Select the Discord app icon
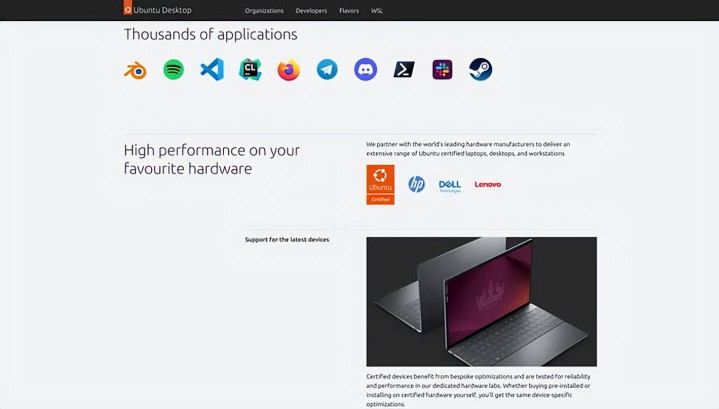This screenshot has width=719, height=409. (365, 70)
